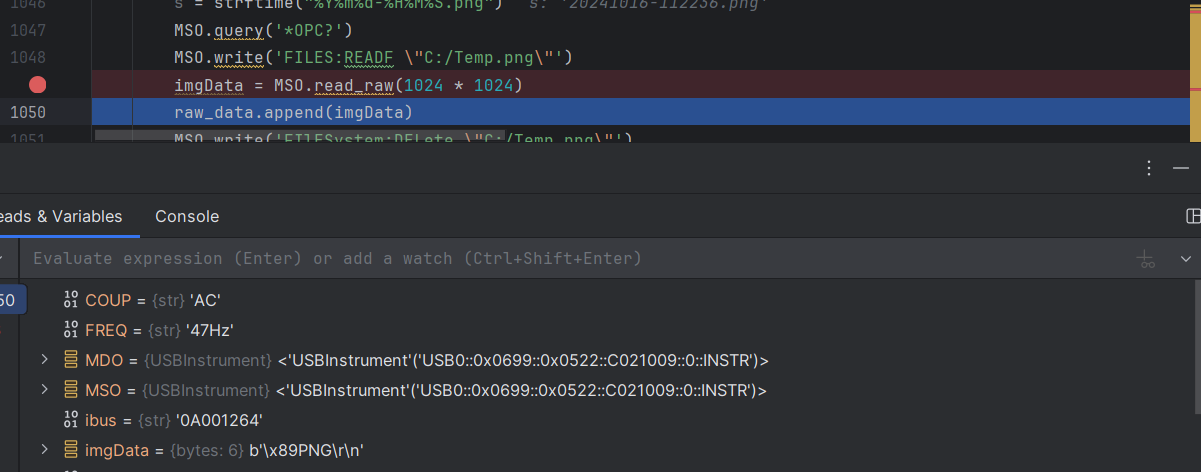Switch to the Console tab
Viewport: 1201px width, 472px height.
click(187, 216)
